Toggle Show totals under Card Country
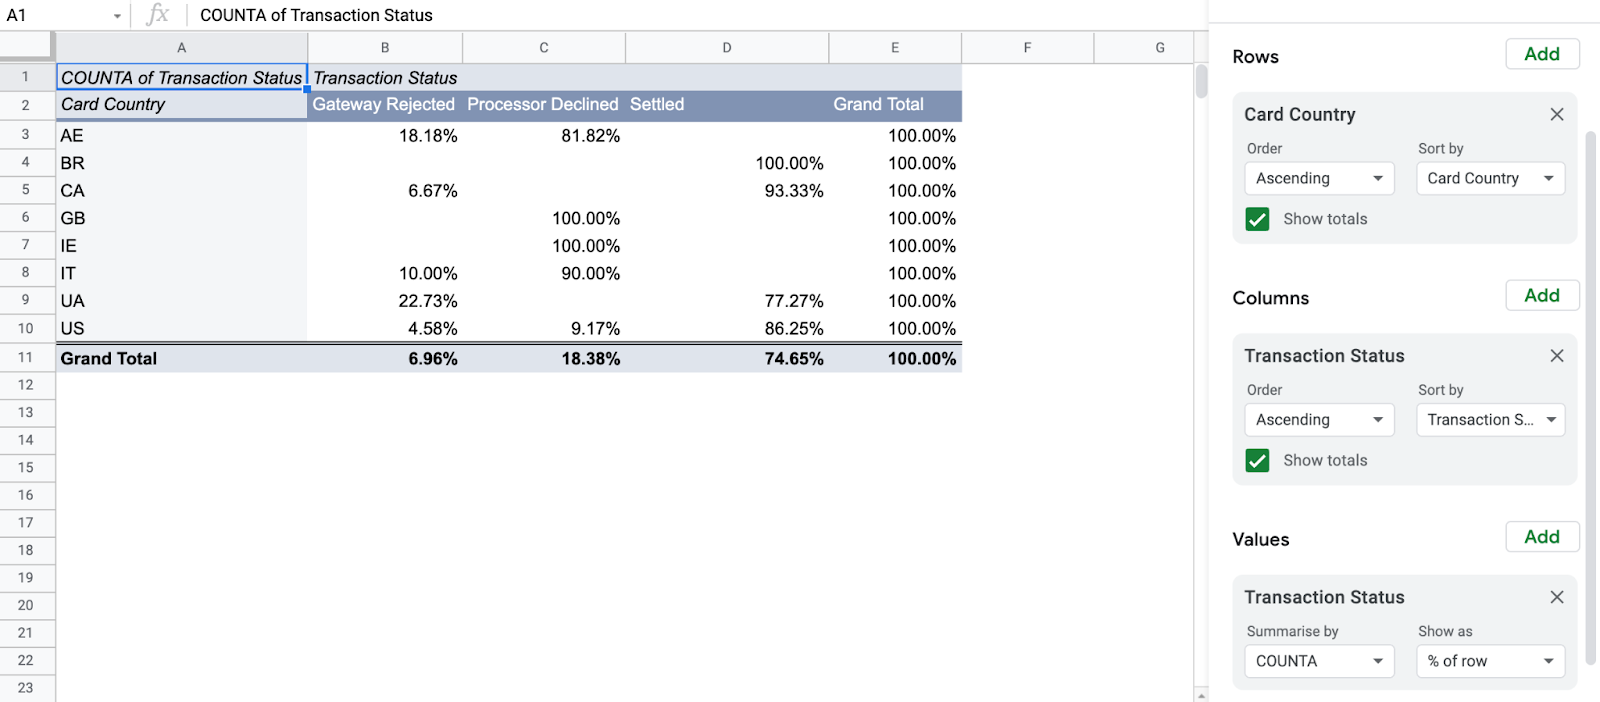 point(1257,219)
